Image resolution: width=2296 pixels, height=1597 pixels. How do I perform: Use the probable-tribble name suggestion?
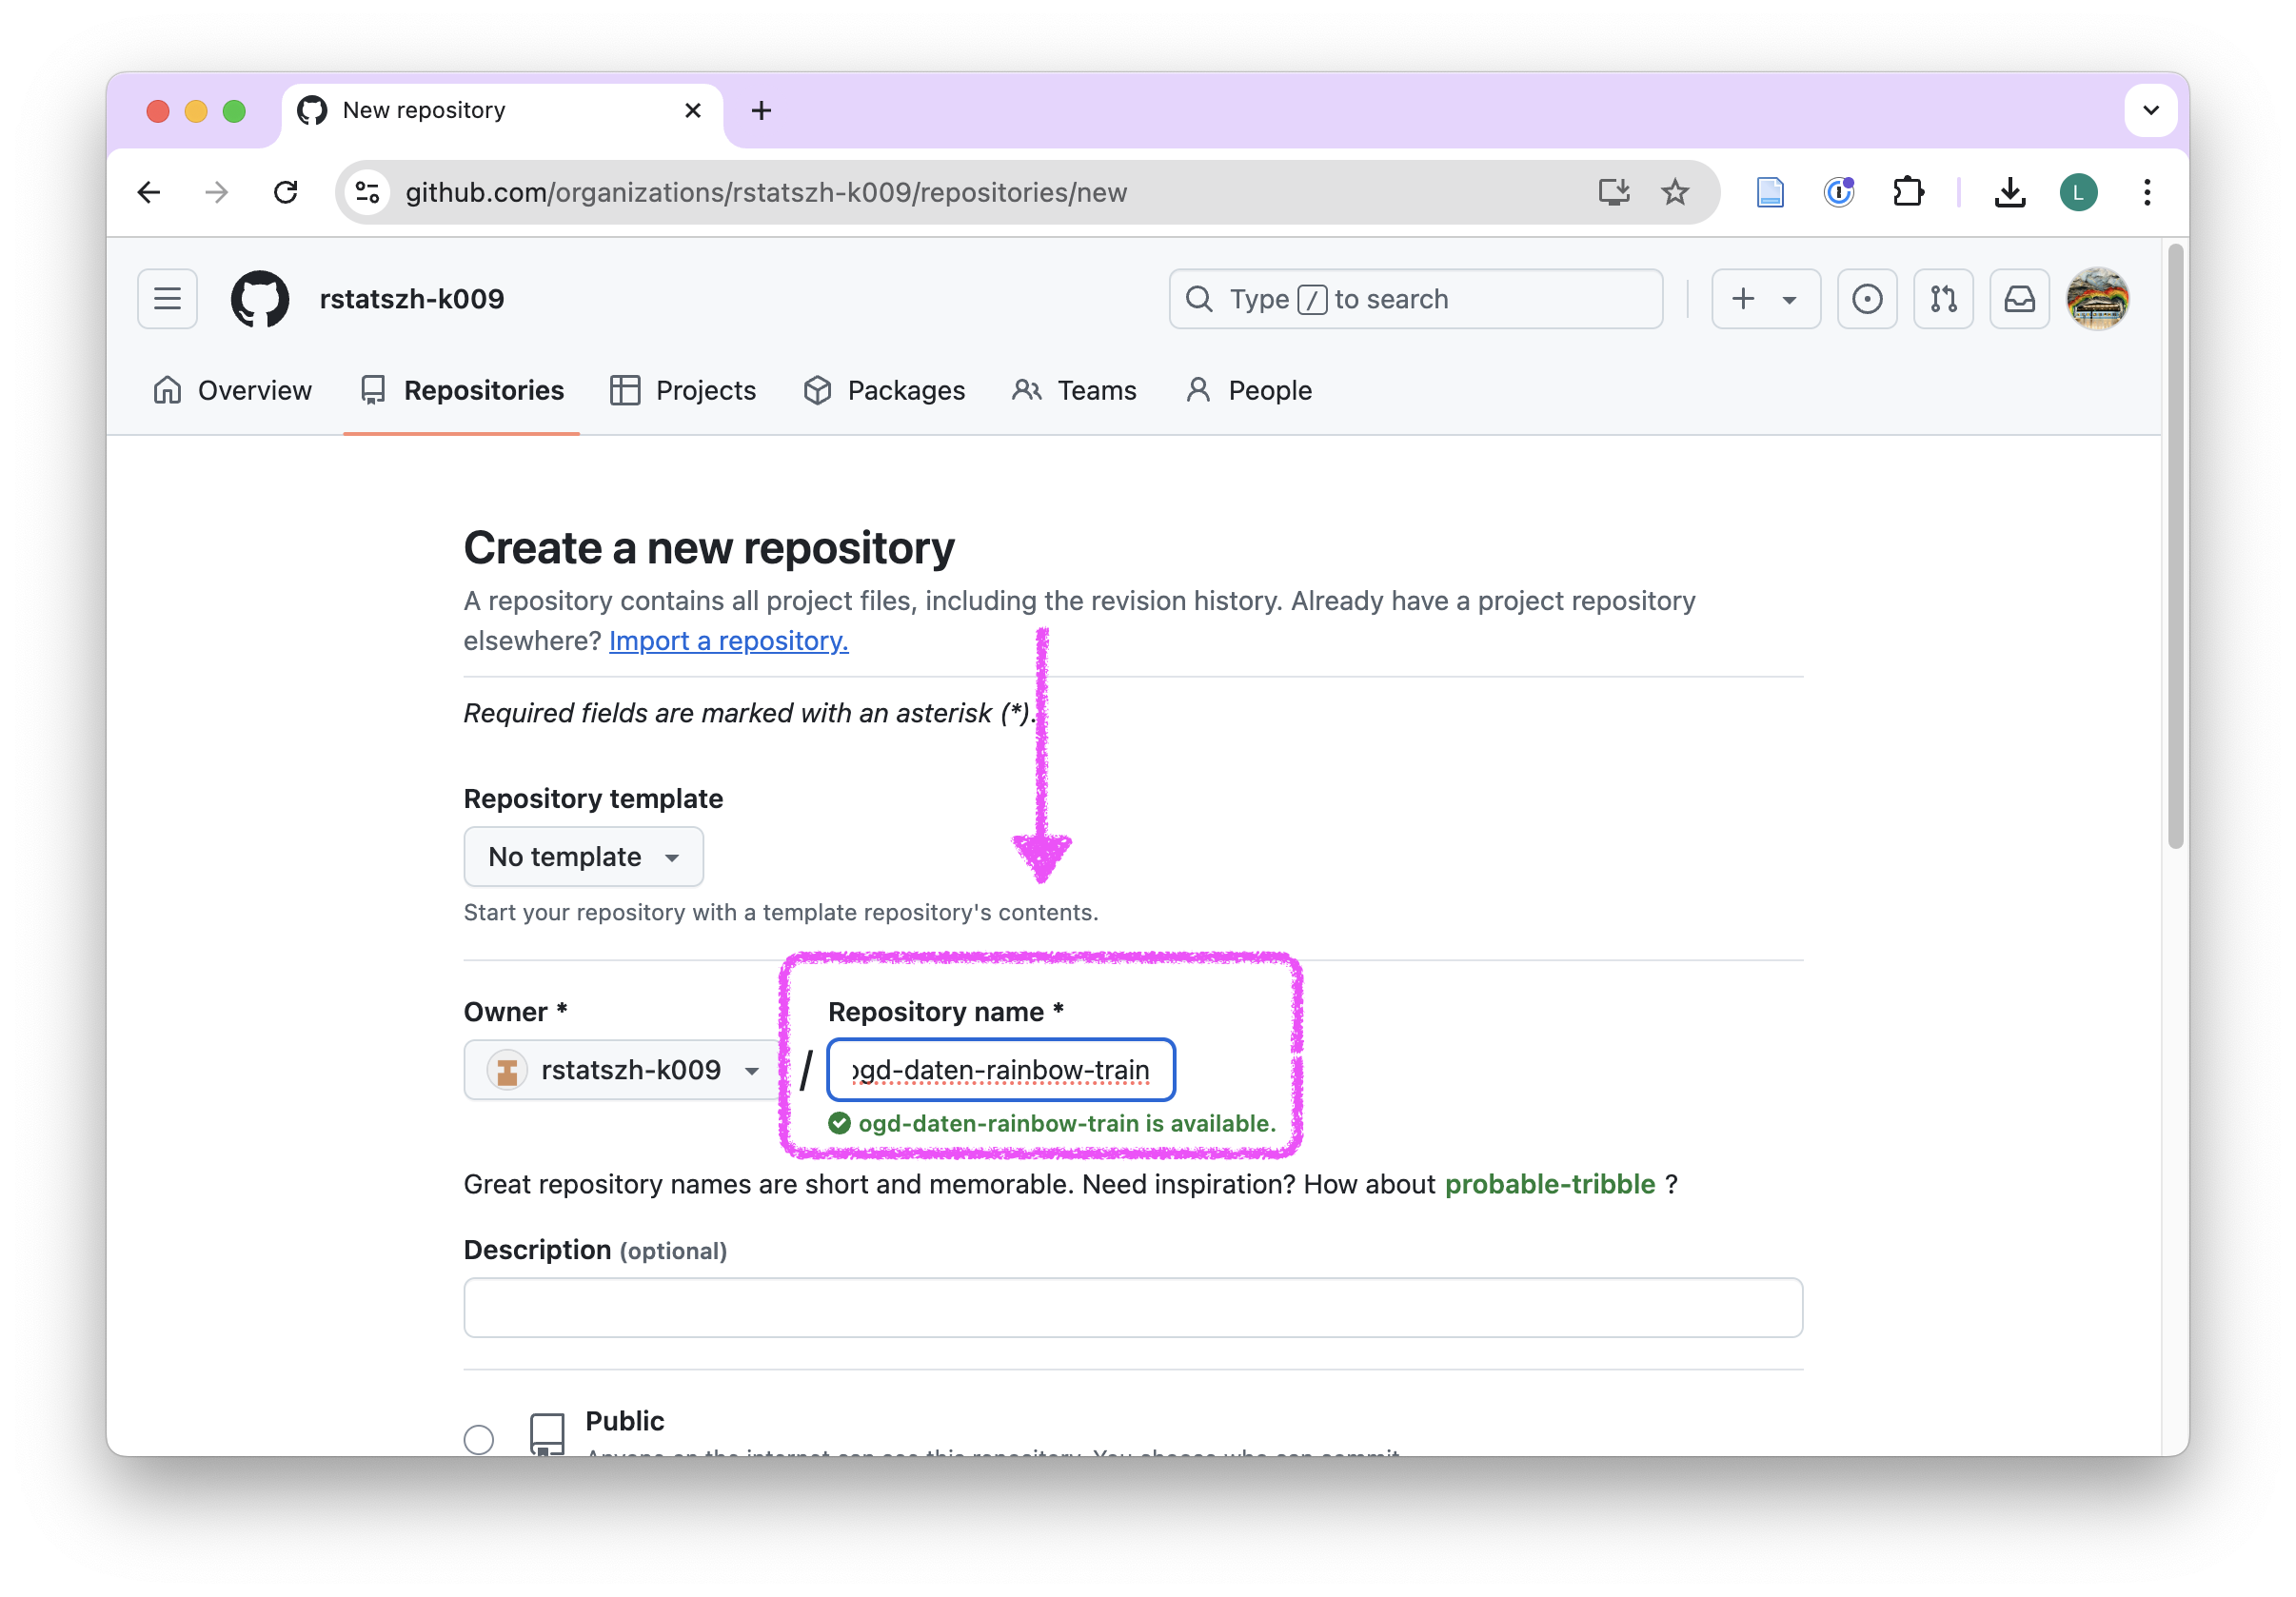[1549, 1184]
